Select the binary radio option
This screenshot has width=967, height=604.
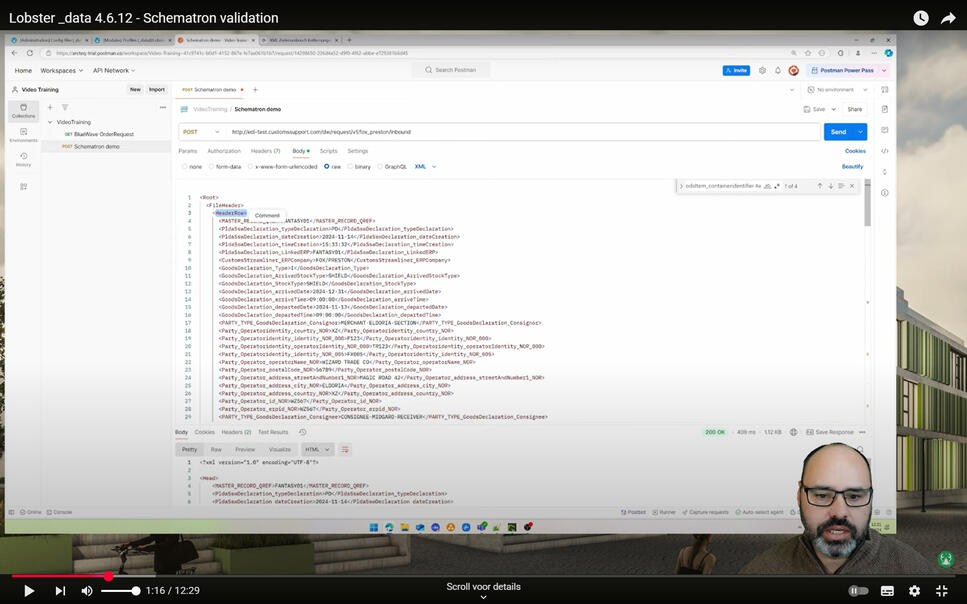[x=349, y=167]
